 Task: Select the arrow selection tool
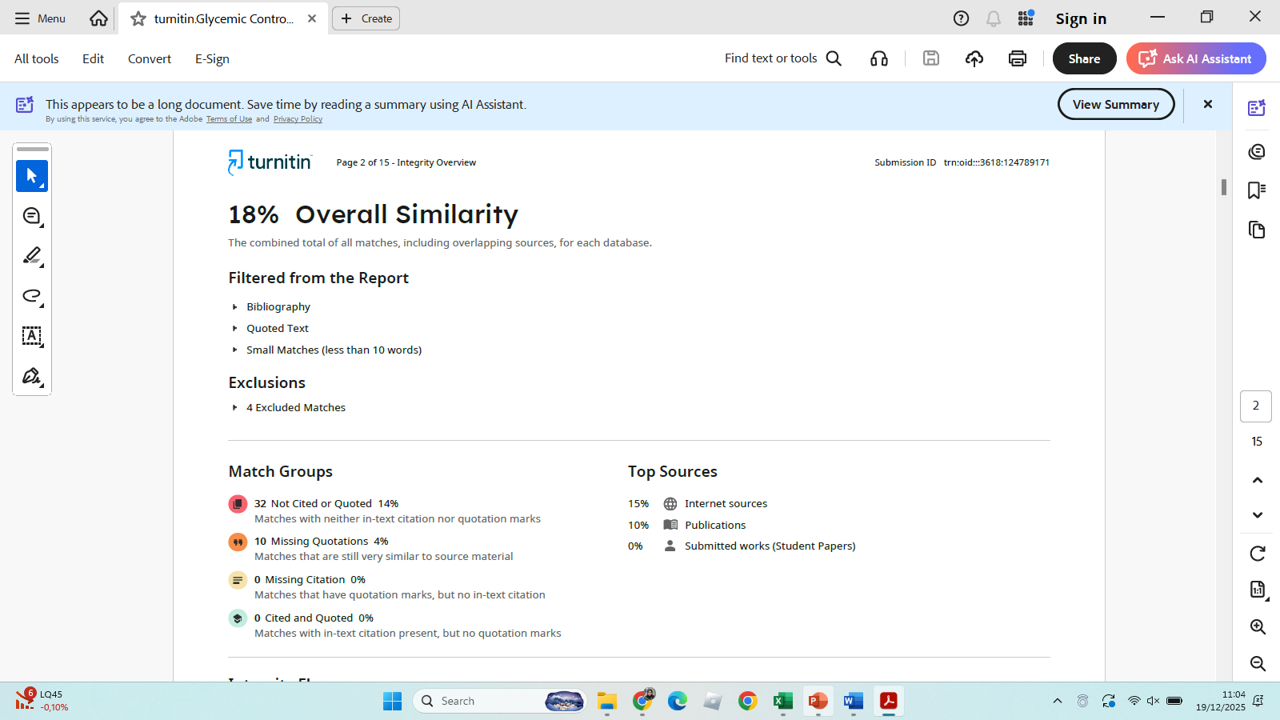pos(32,176)
